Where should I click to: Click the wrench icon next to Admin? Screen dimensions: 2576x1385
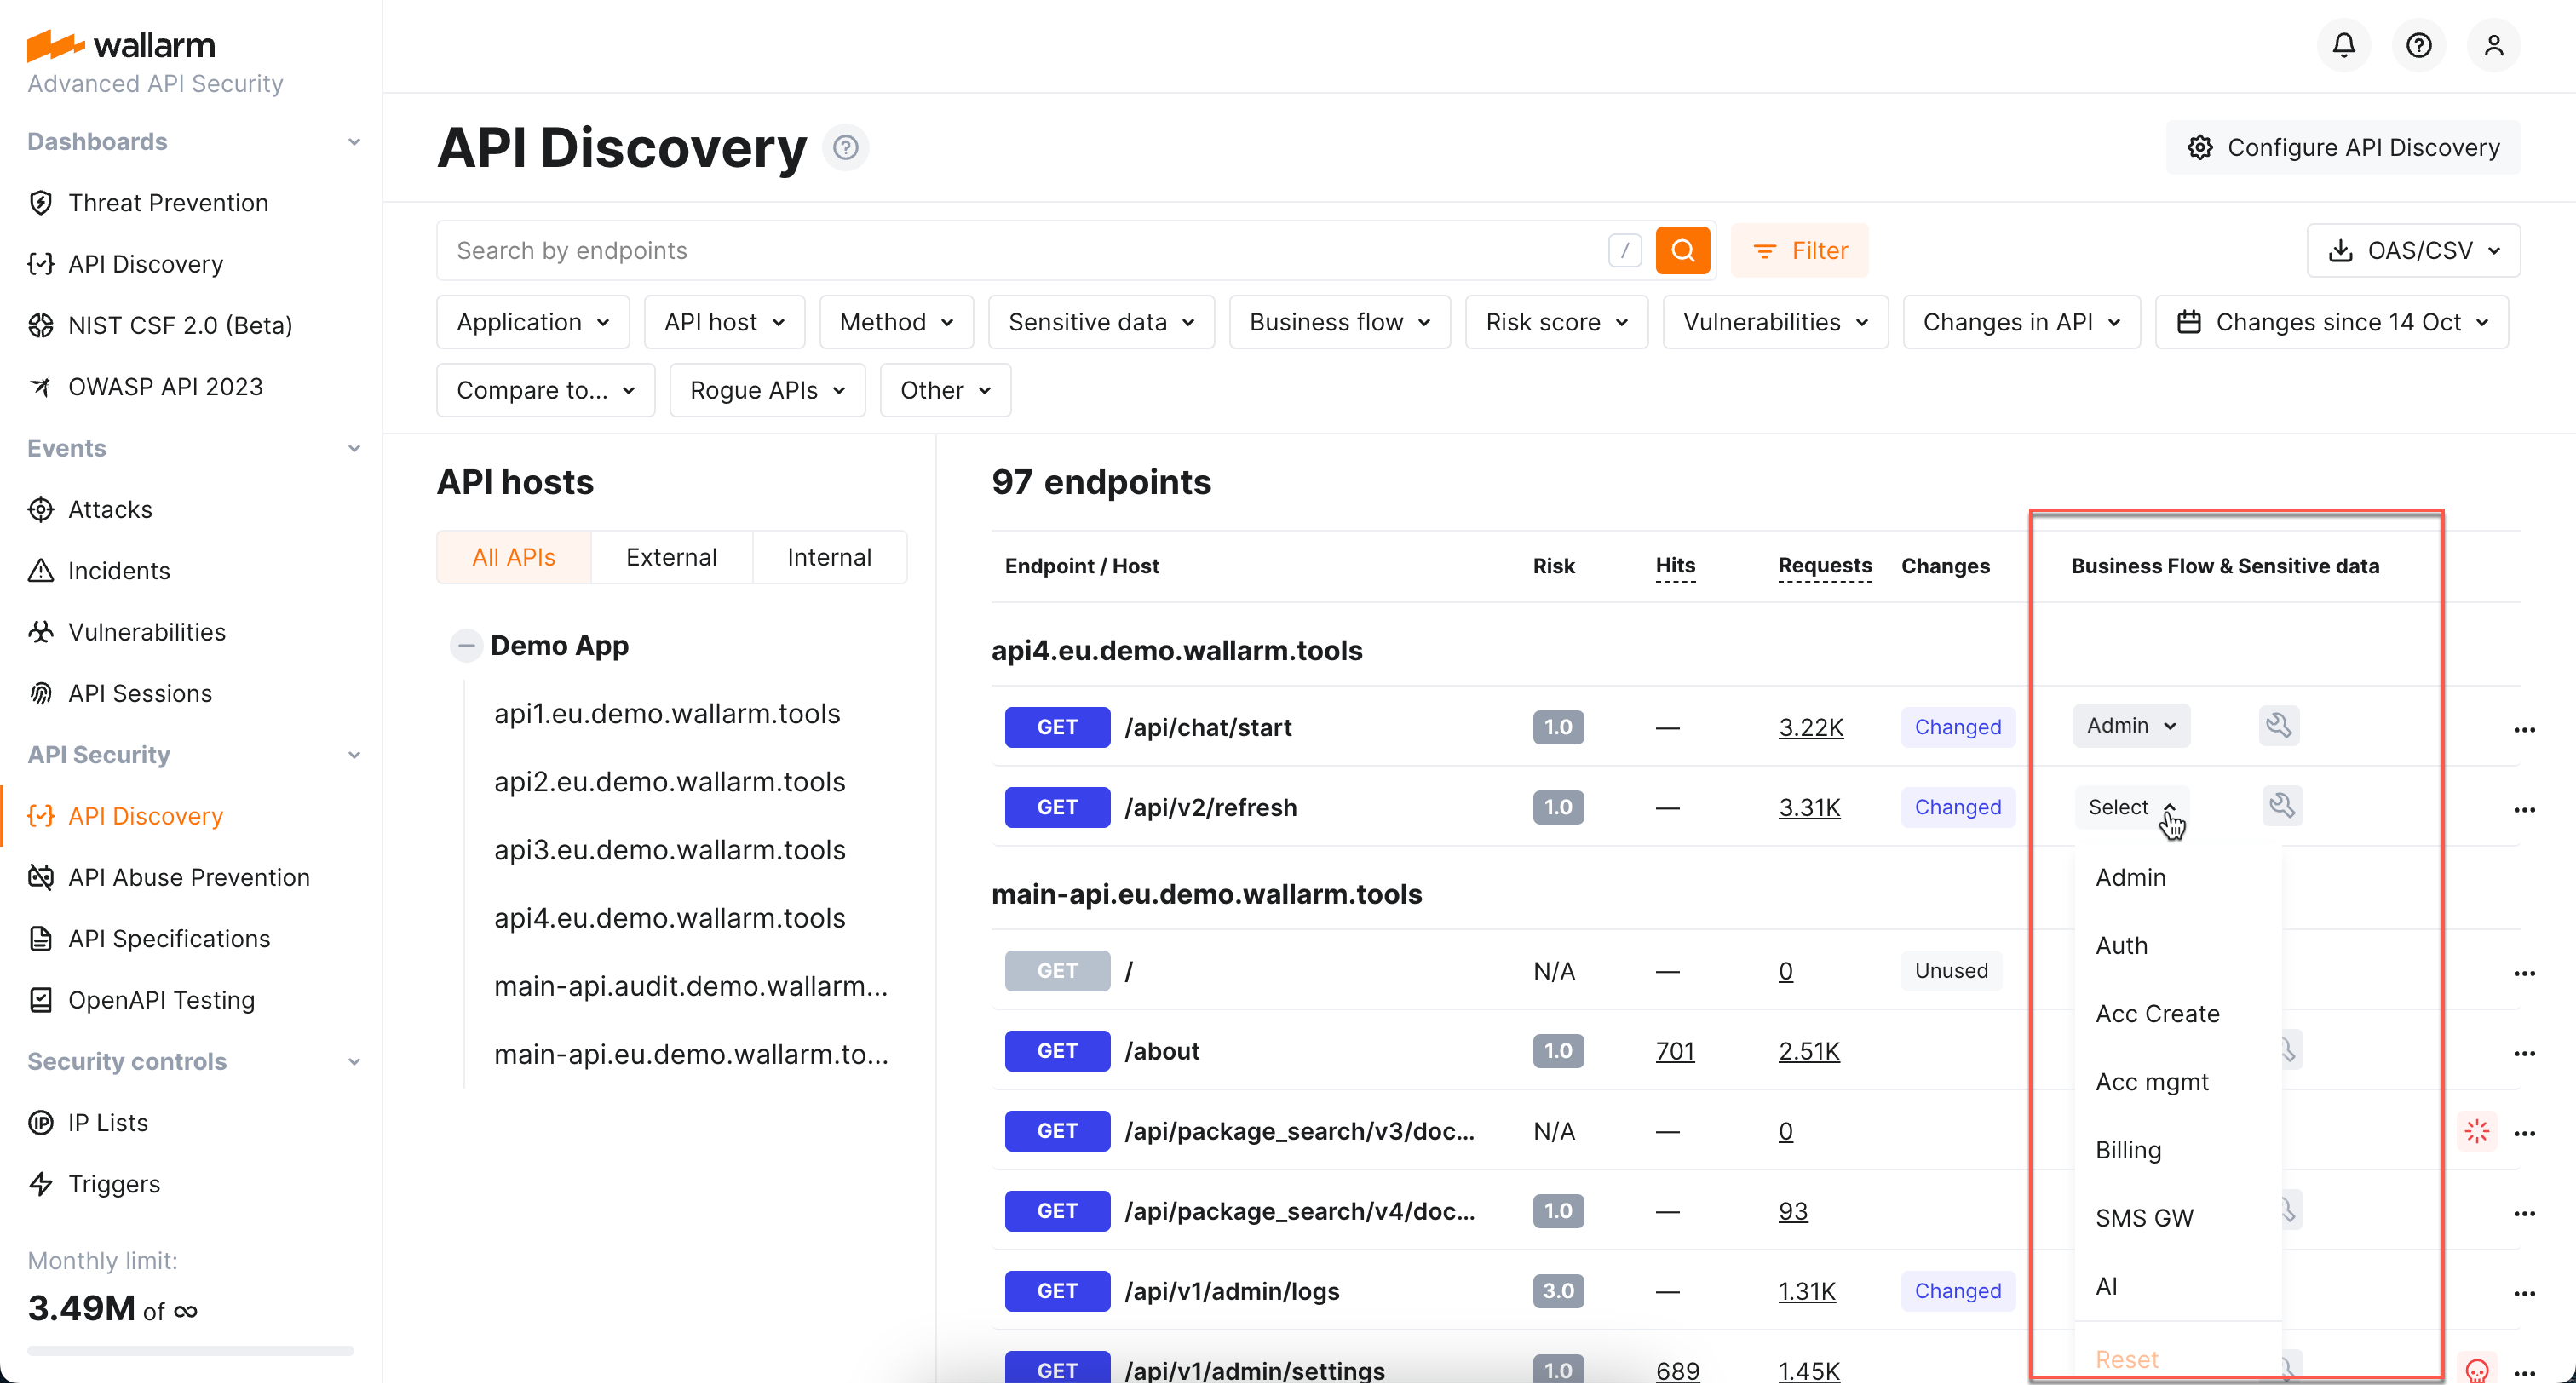[2279, 726]
